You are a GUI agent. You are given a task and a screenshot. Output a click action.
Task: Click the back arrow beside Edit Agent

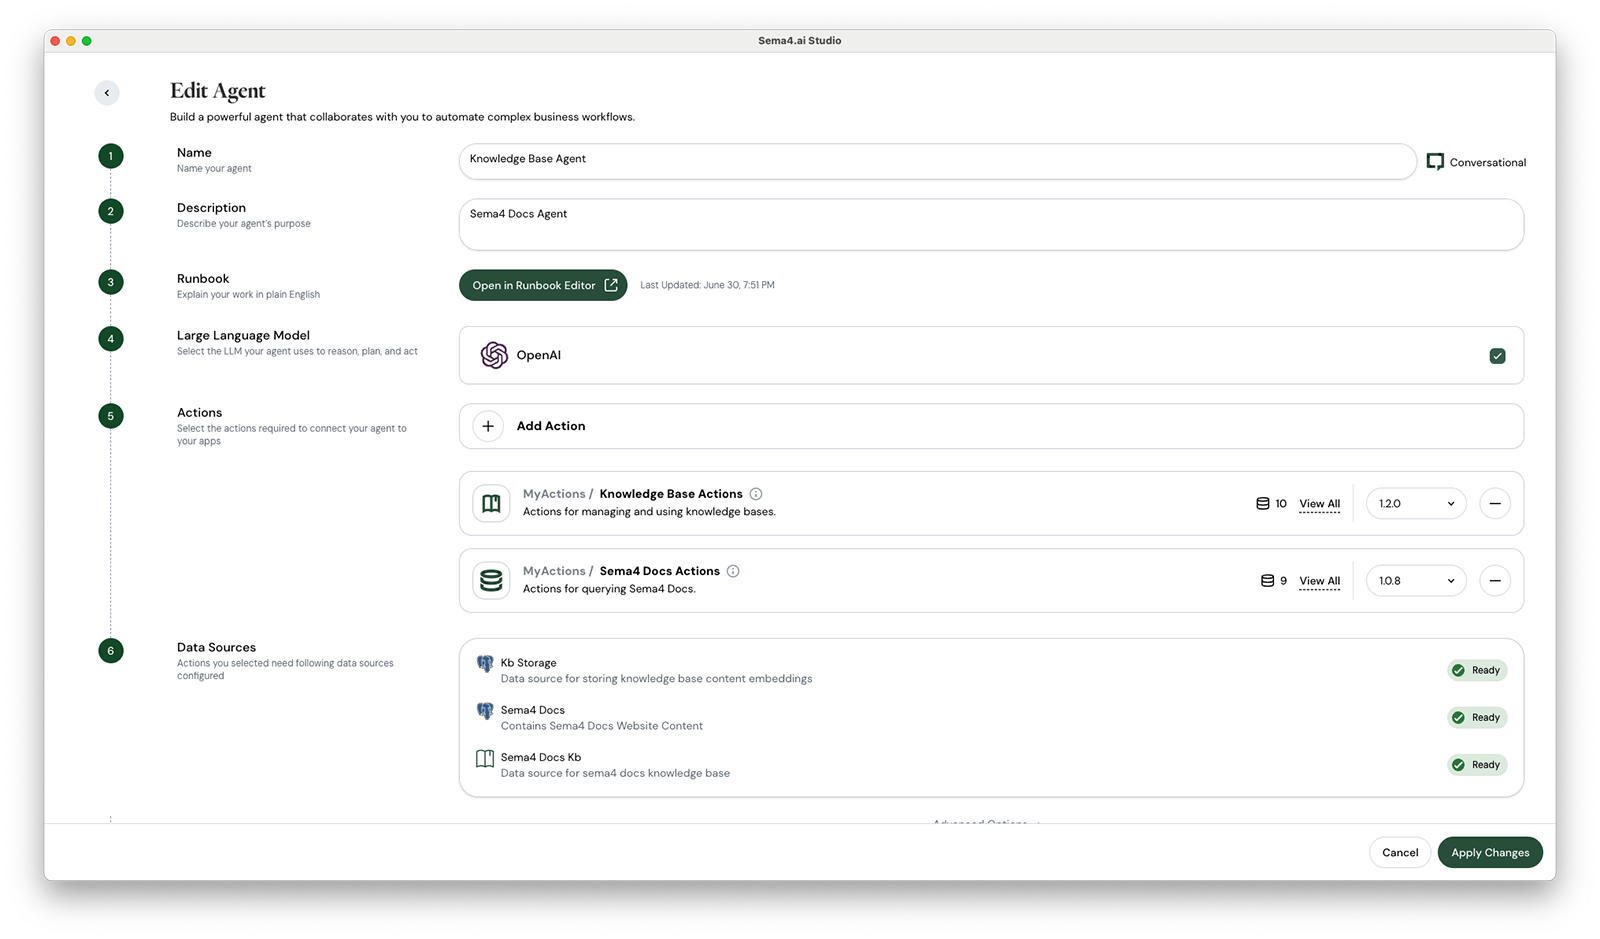107,93
